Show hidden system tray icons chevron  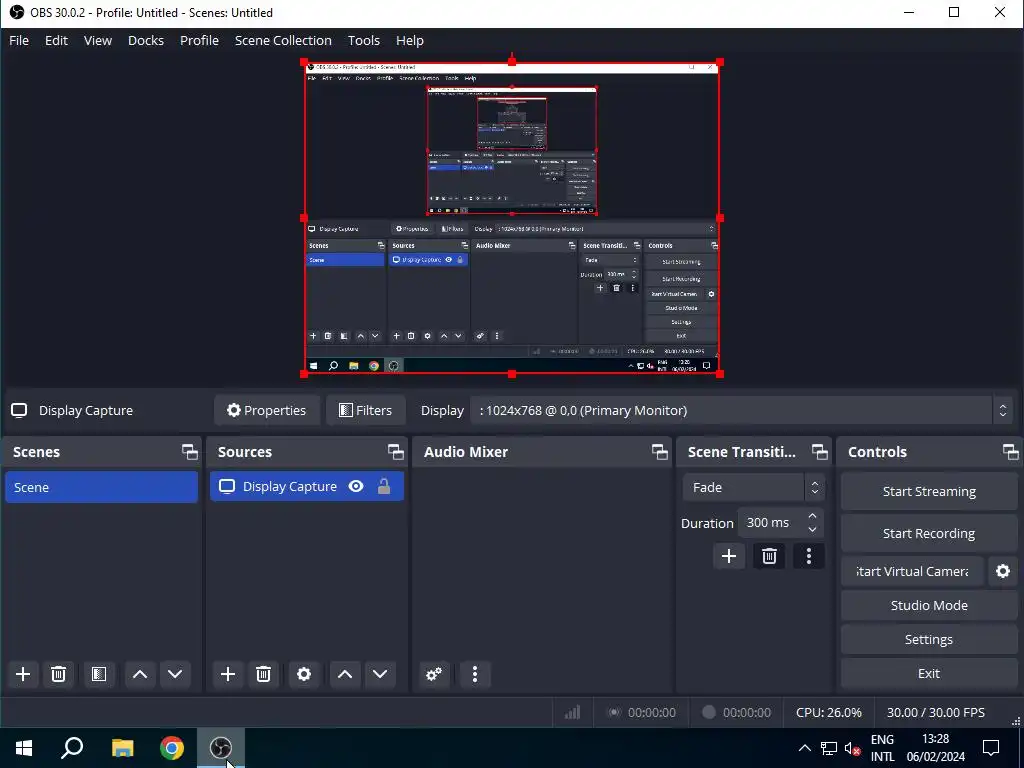[x=805, y=748]
